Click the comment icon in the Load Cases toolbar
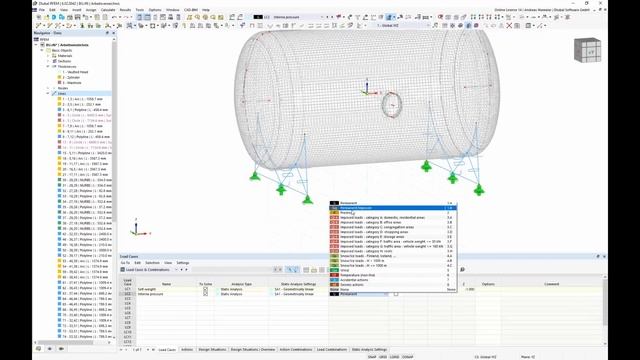This screenshot has height=360, width=640. click(462, 269)
